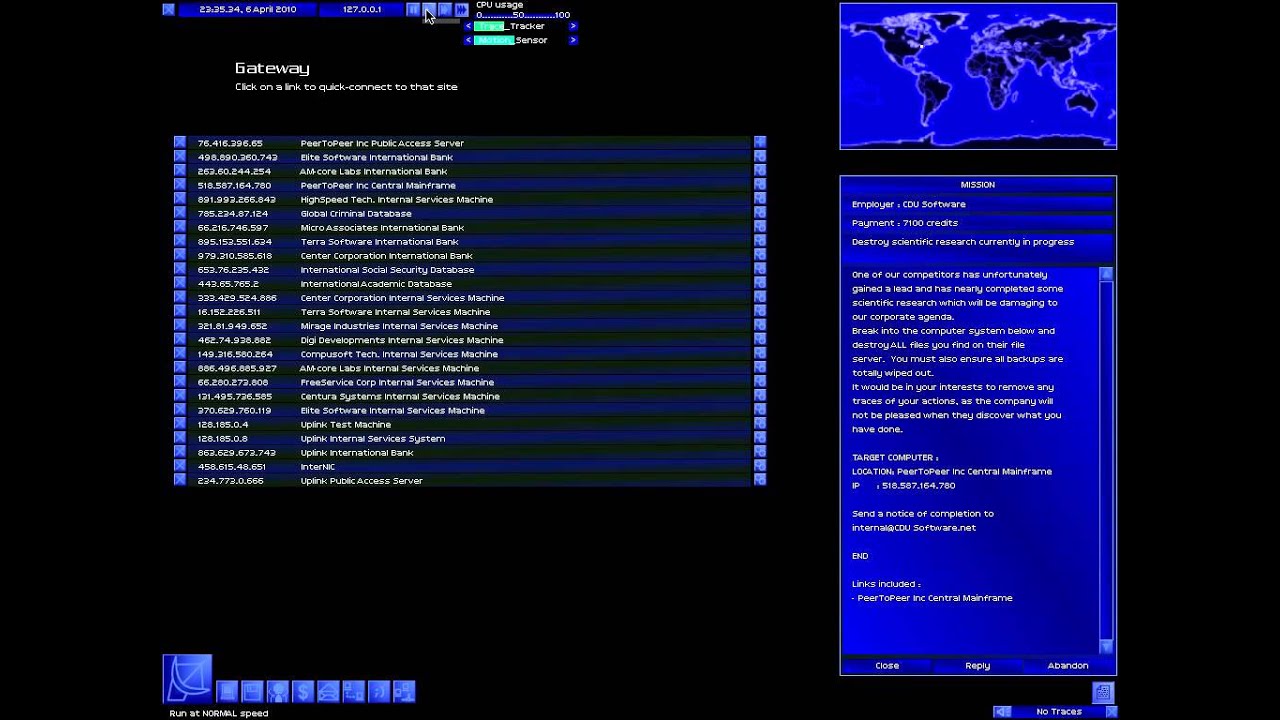The width and height of the screenshot is (1280, 720).
Task: Connect to Centura Systems Internal Services Machine
Action: 467,396
